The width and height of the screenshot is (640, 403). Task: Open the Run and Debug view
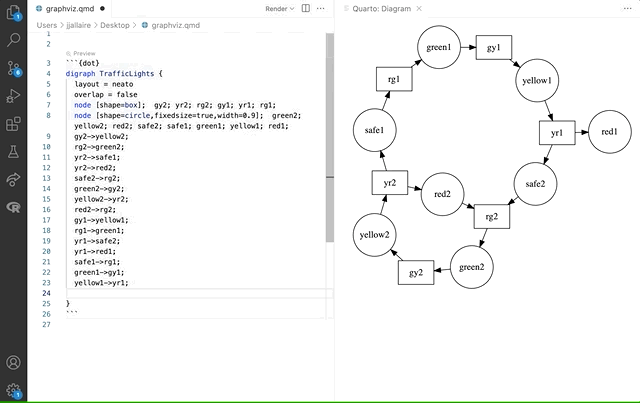(x=13, y=96)
